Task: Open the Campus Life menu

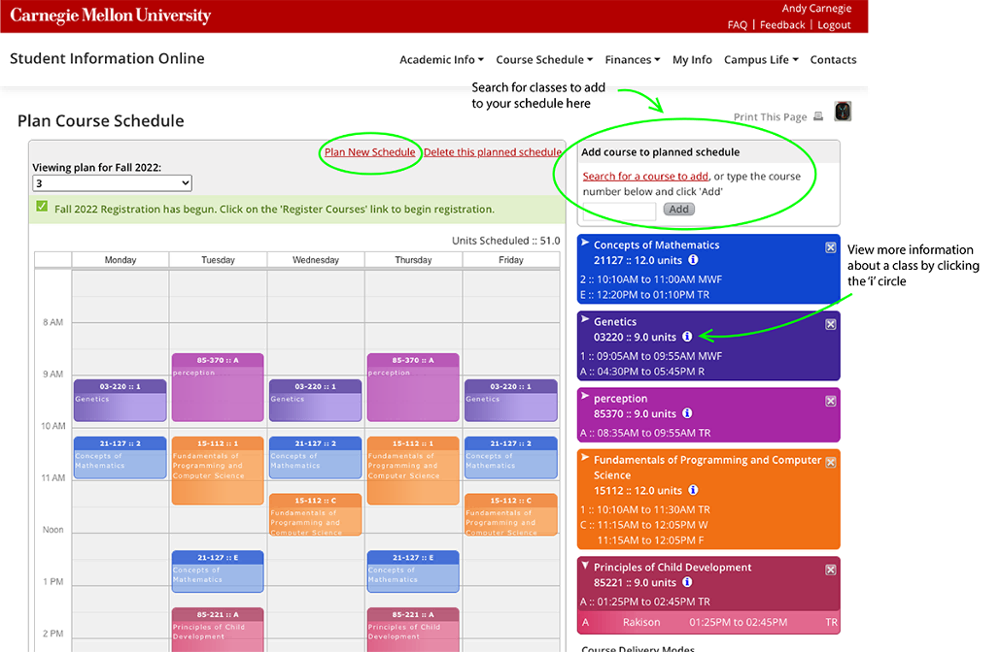Action: 761,59
